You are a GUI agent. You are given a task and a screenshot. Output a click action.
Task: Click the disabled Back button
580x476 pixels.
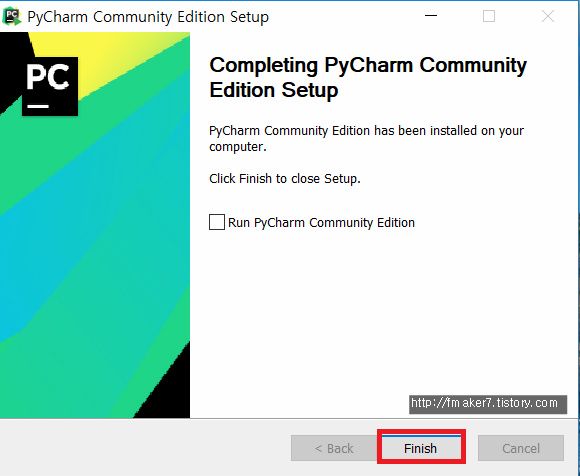334,448
